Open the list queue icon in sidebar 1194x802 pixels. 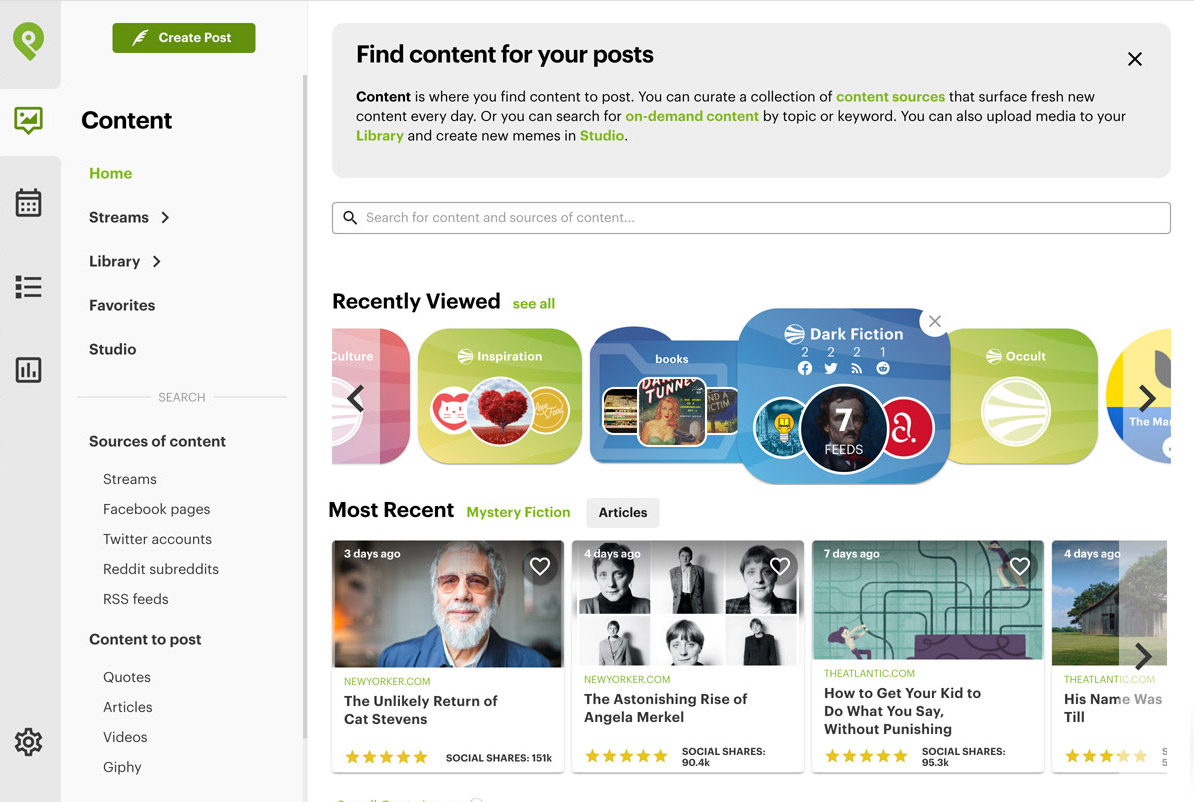pos(28,287)
